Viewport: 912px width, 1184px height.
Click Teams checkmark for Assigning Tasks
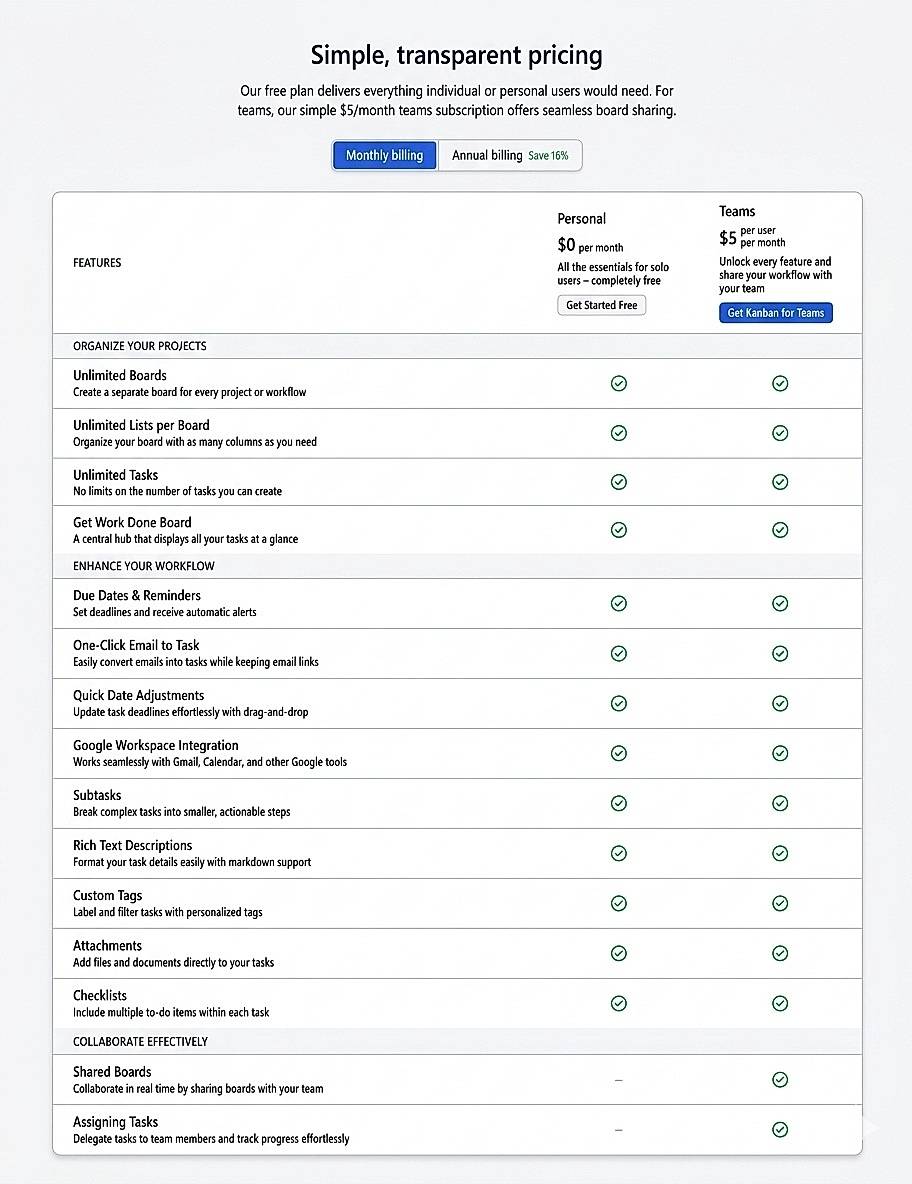pyautogui.click(x=780, y=1130)
